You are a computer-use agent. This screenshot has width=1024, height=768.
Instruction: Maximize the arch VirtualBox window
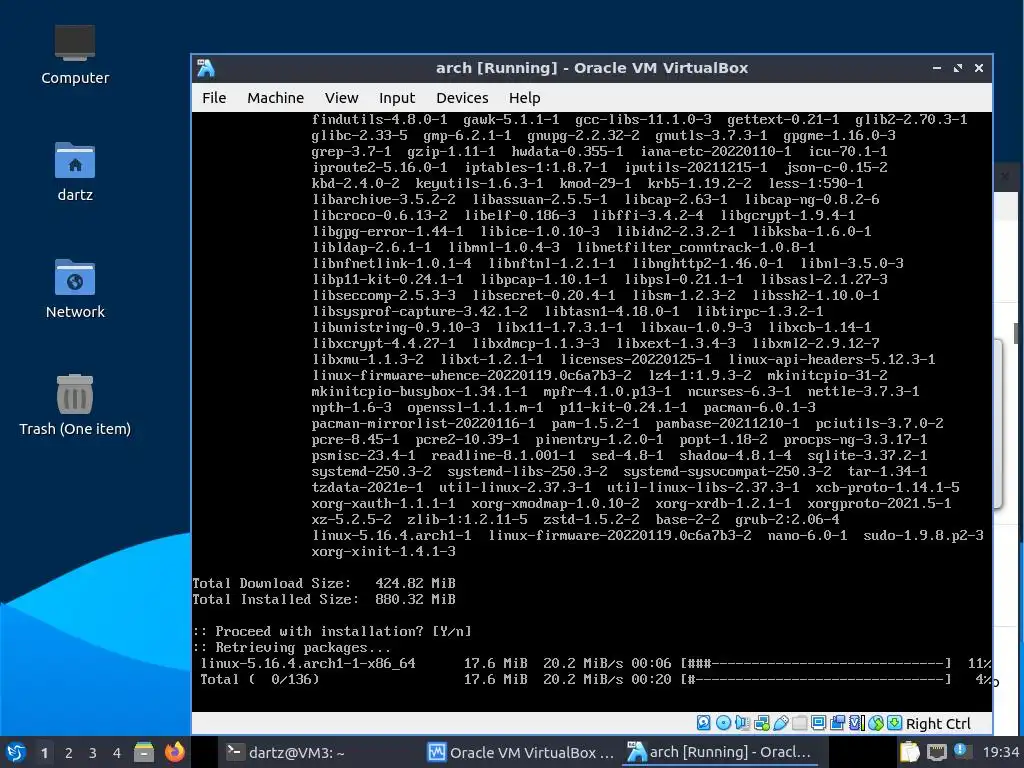(x=958, y=68)
